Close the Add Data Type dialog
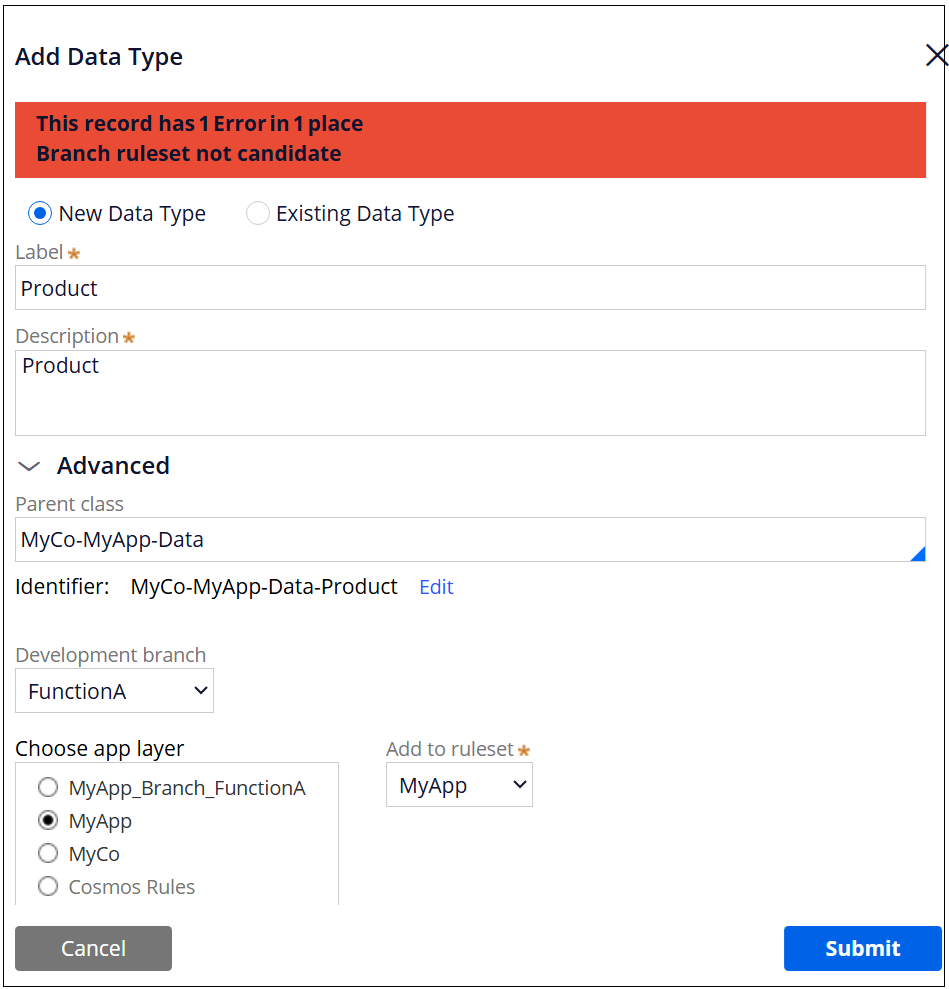The width and height of the screenshot is (949, 989). 935,56
